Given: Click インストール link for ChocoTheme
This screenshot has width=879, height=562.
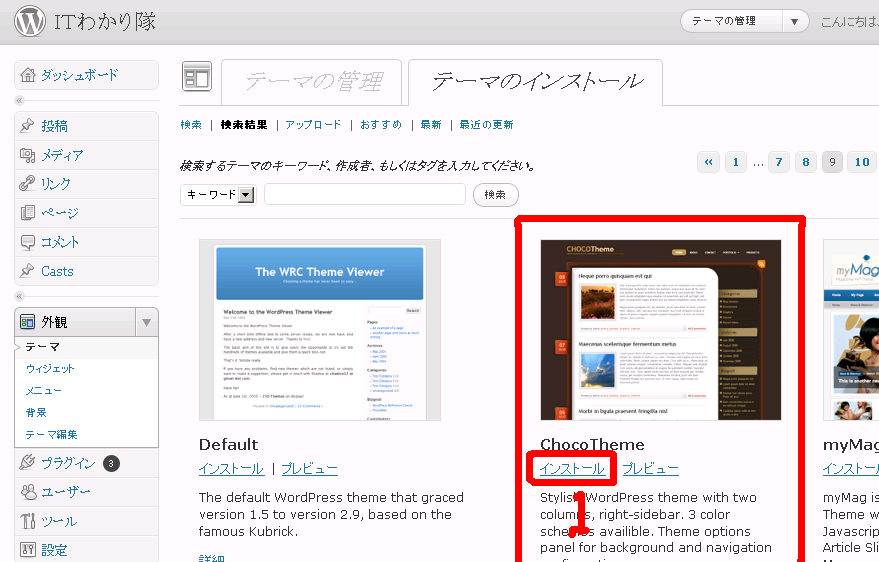Looking at the screenshot, I should tap(572, 469).
